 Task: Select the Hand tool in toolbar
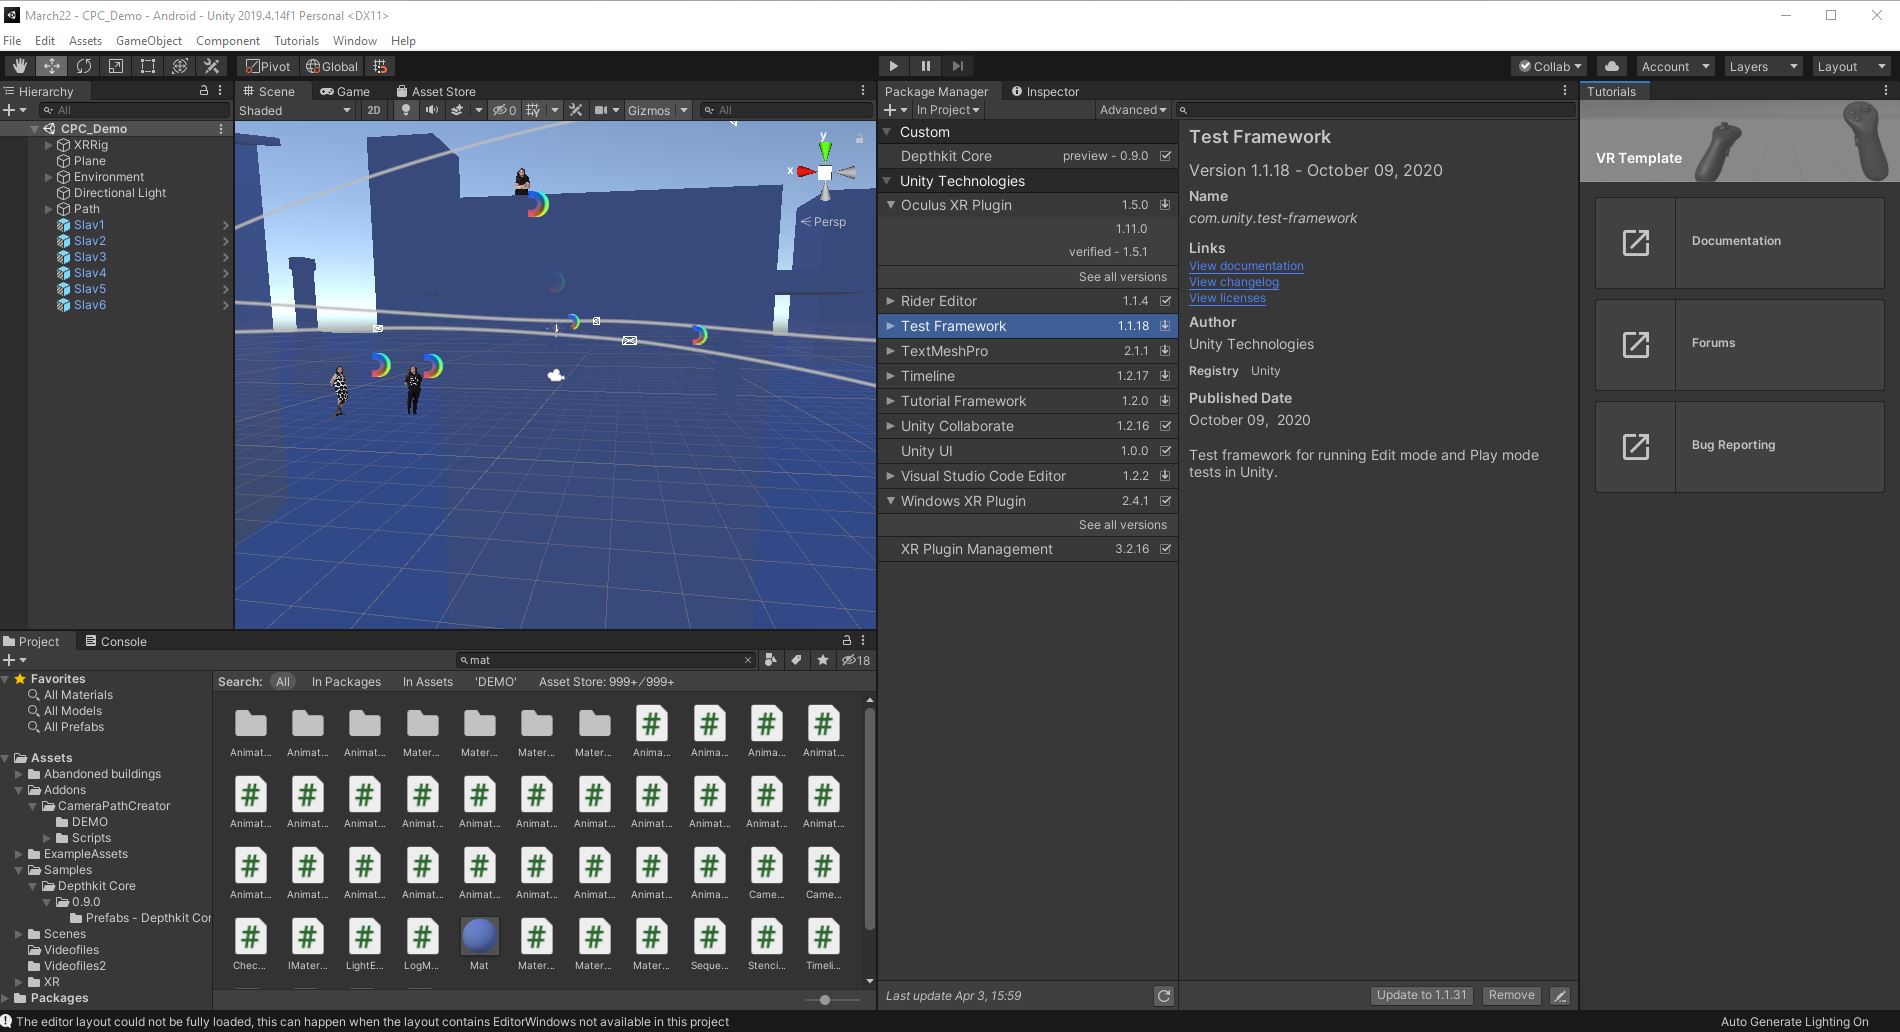coord(19,66)
